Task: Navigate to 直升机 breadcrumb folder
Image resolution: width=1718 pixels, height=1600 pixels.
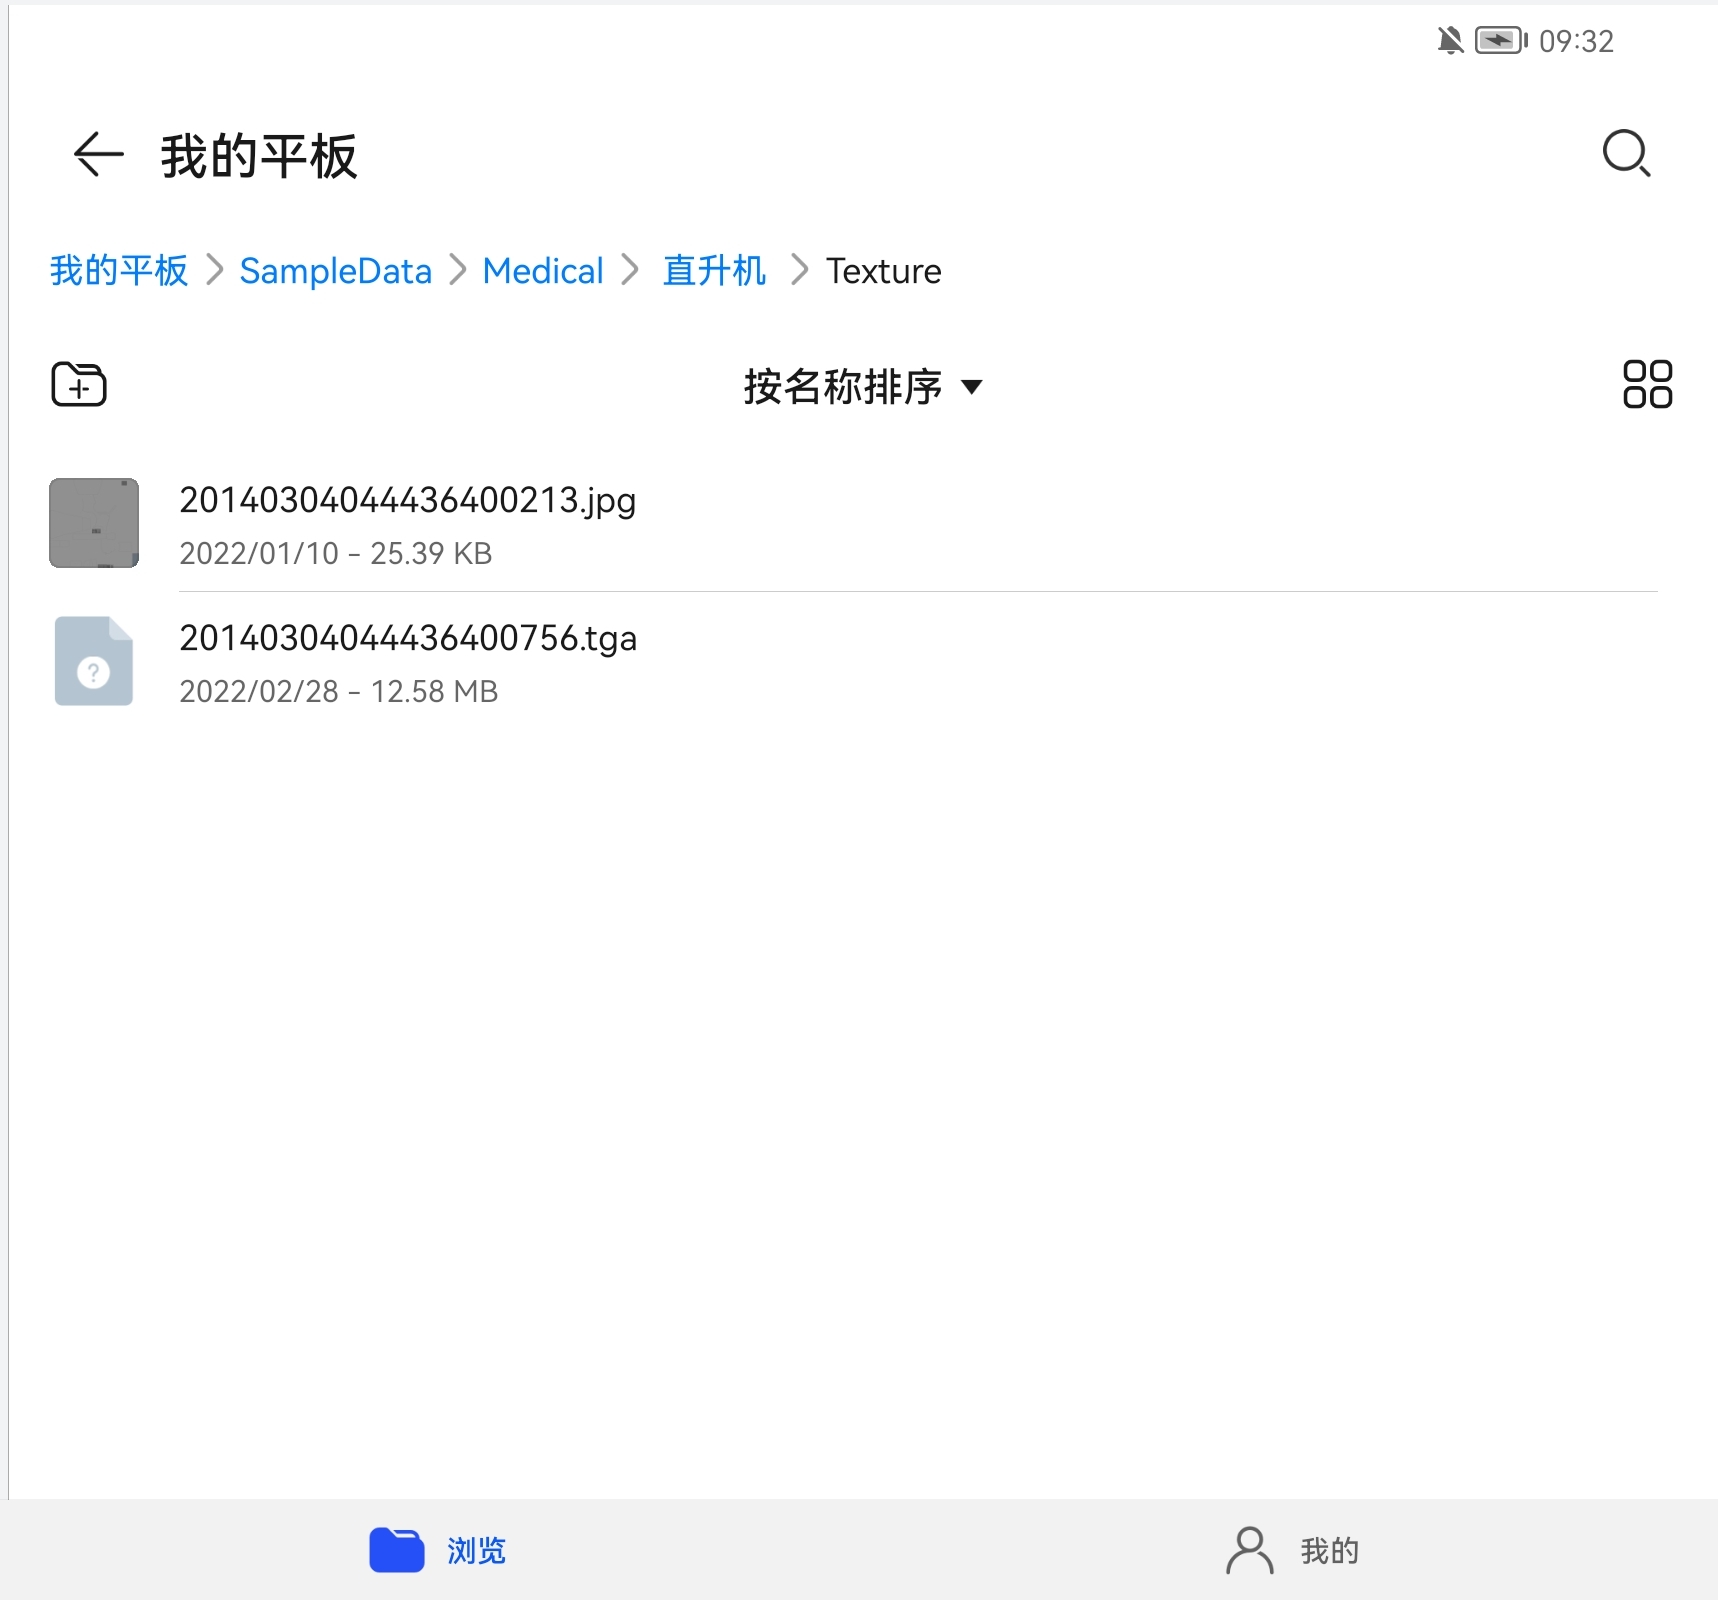Action: tap(714, 271)
